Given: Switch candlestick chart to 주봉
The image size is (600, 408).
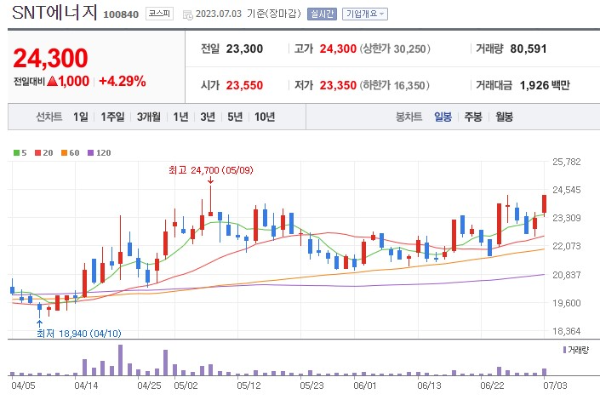Looking at the screenshot, I should click(x=473, y=117).
